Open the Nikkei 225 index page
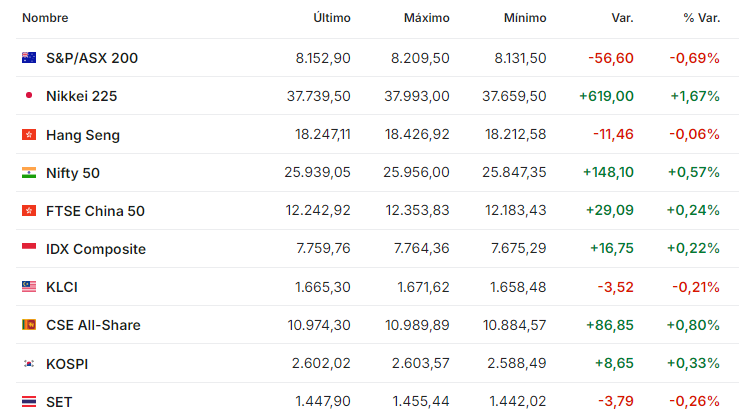 tap(82, 96)
